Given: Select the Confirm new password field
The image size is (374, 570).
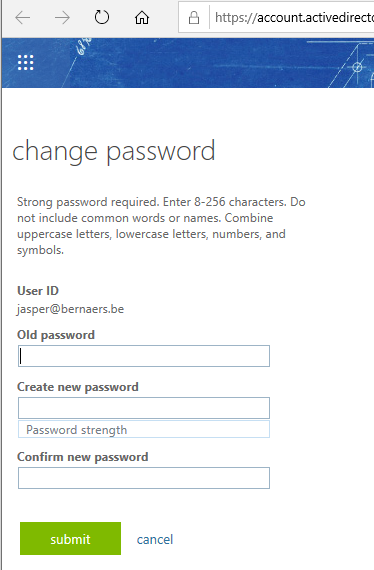Looking at the screenshot, I should tap(144, 478).
